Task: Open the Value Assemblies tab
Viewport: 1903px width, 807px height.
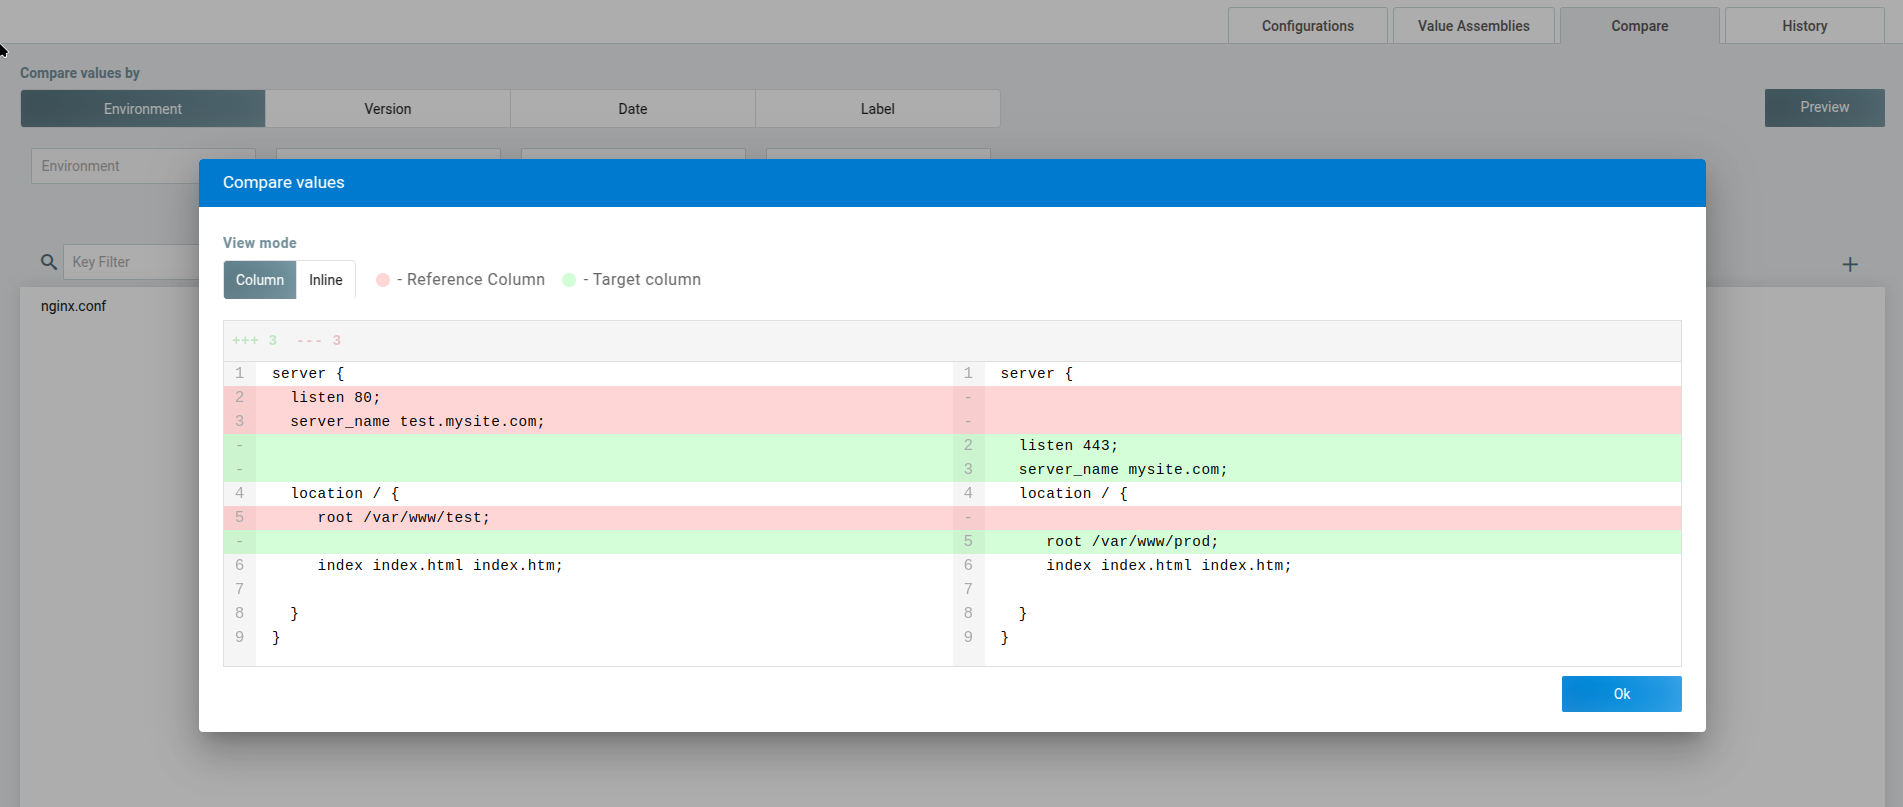Action: 1473,26
